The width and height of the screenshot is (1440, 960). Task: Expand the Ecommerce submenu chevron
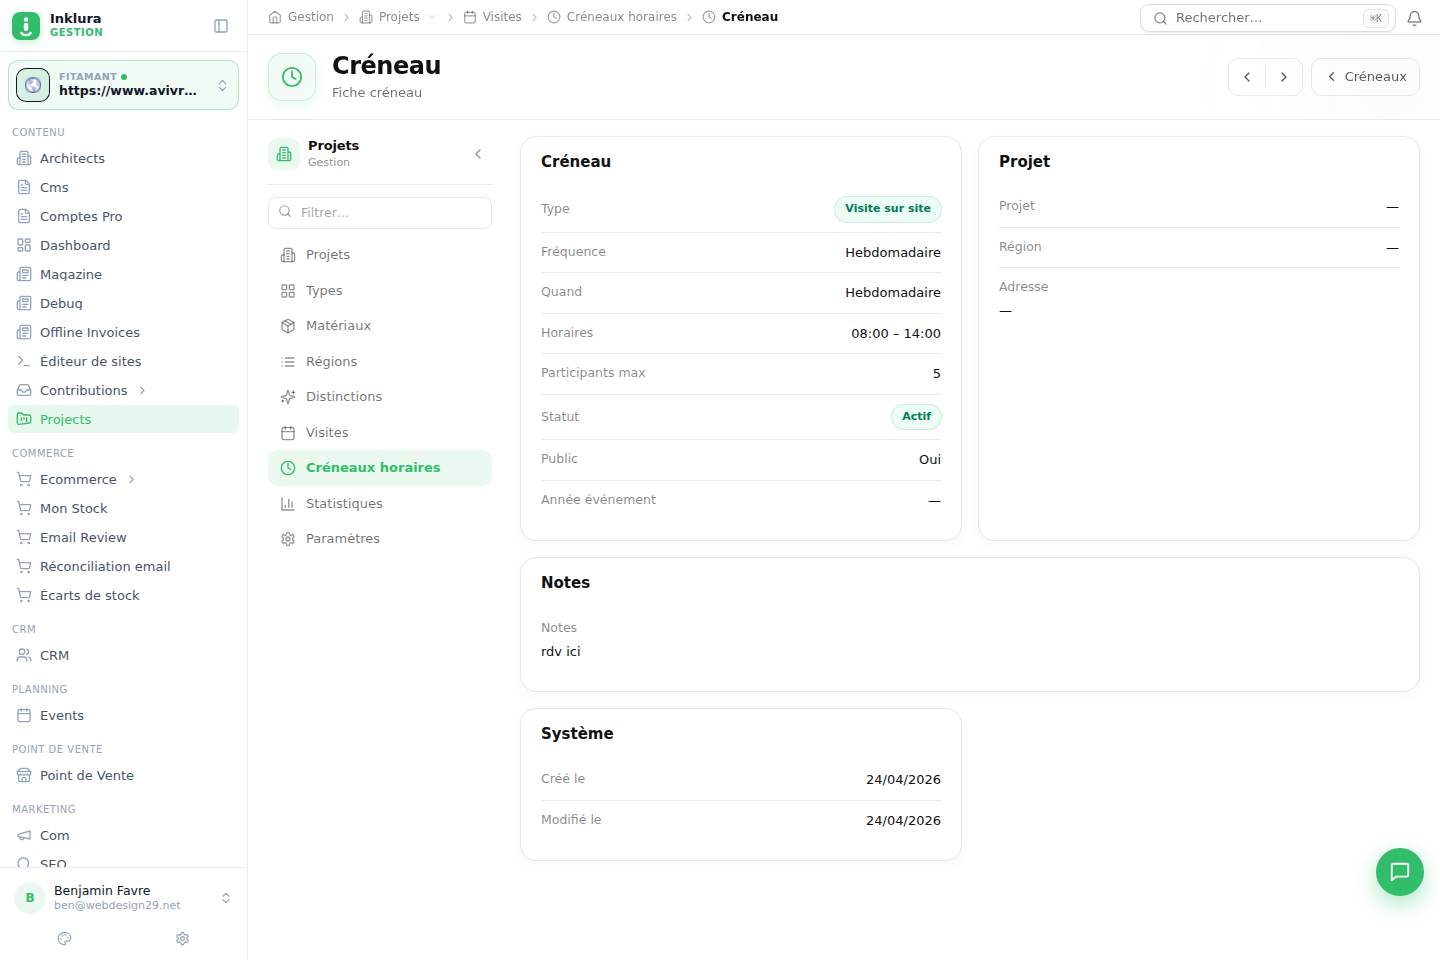coord(131,479)
